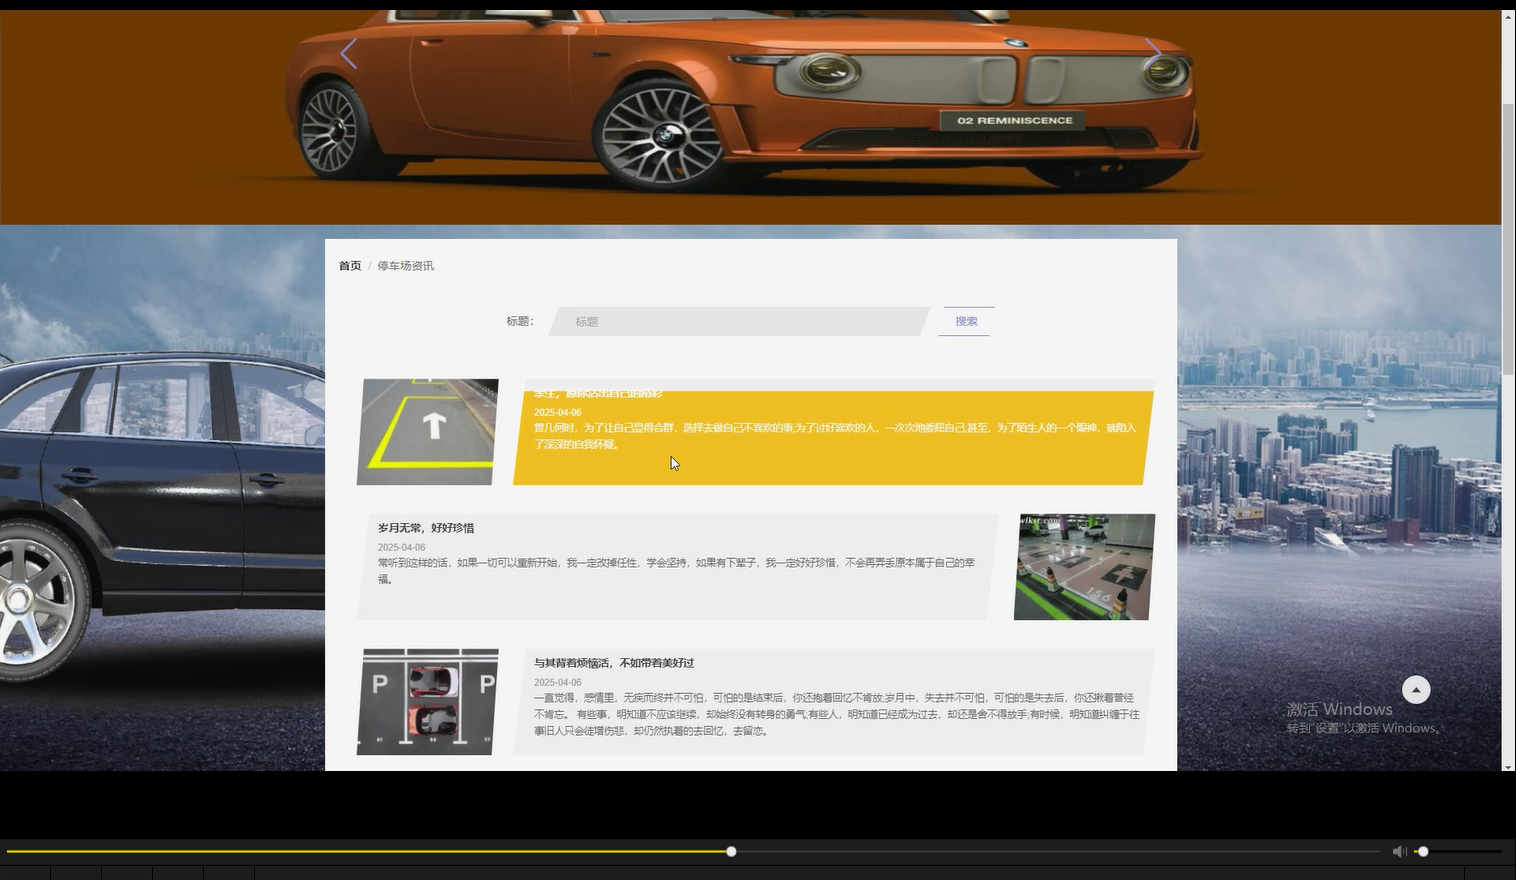
Task: Click the page vertical scrollbar thumb
Action: pos(1508,237)
